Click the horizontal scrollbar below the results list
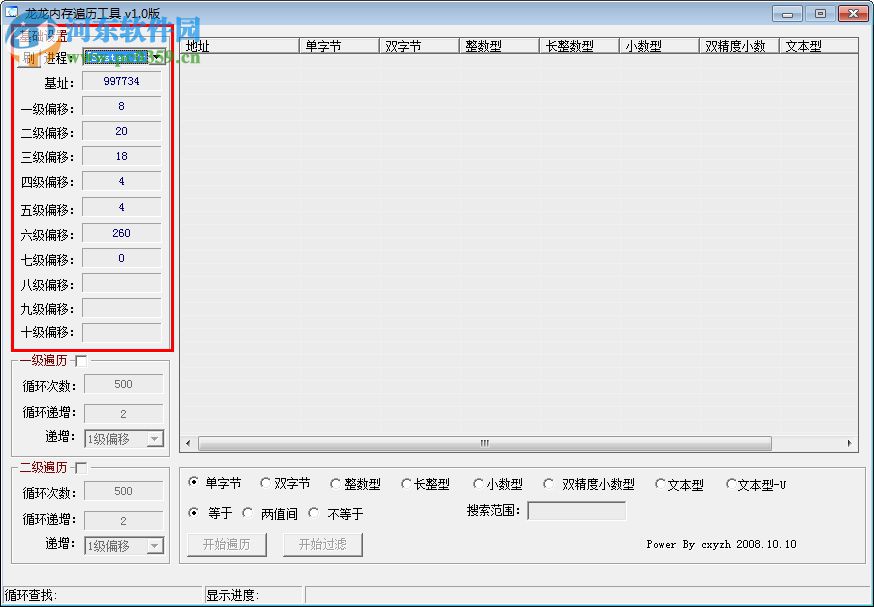 483,443
